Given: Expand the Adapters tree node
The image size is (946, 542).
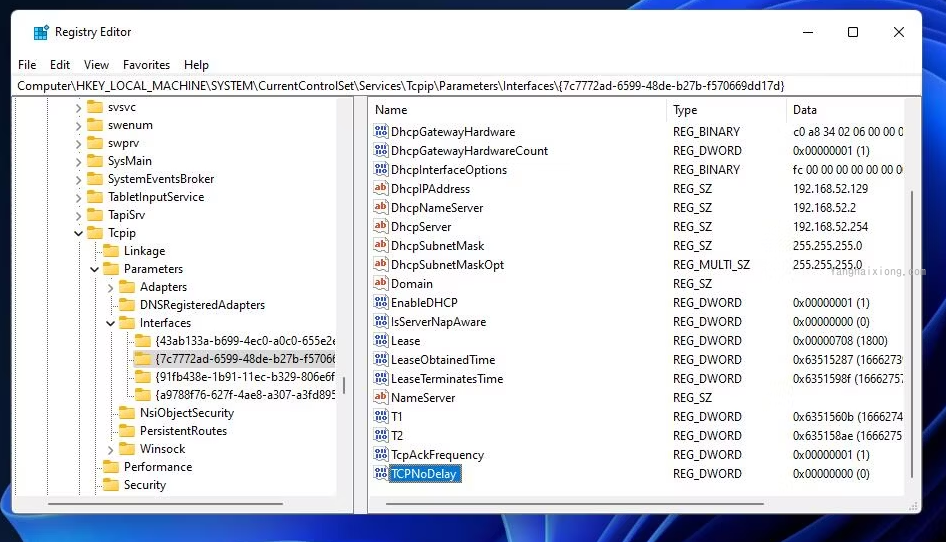Looking at the screenshot, I should pos(110,288).
